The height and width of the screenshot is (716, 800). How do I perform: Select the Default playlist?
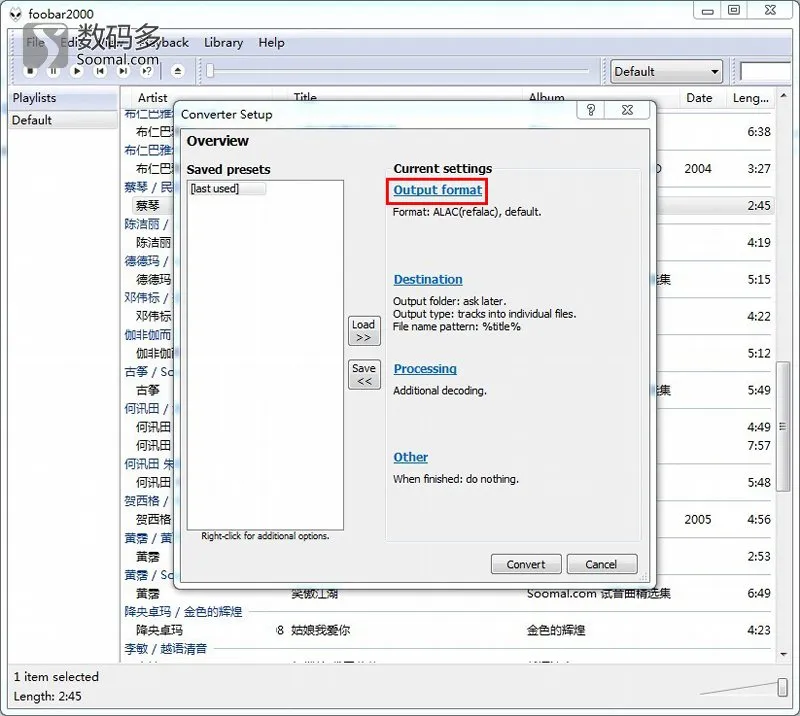[63, 120]
